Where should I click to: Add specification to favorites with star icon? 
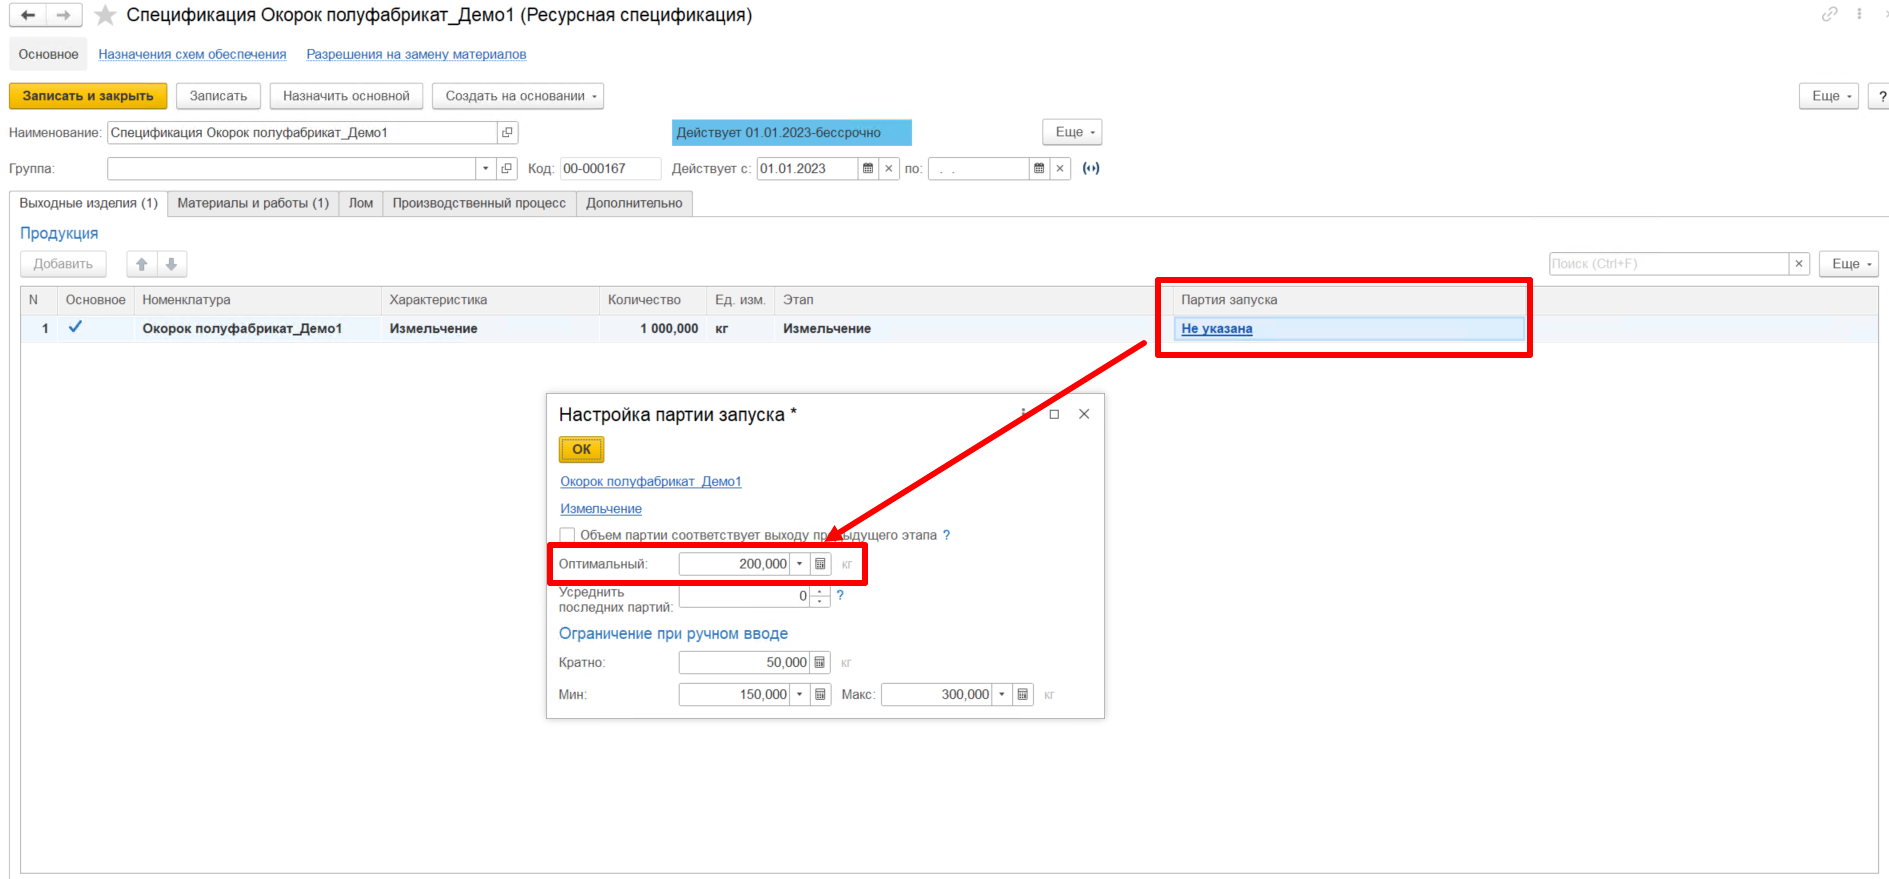tap(105, 15)
